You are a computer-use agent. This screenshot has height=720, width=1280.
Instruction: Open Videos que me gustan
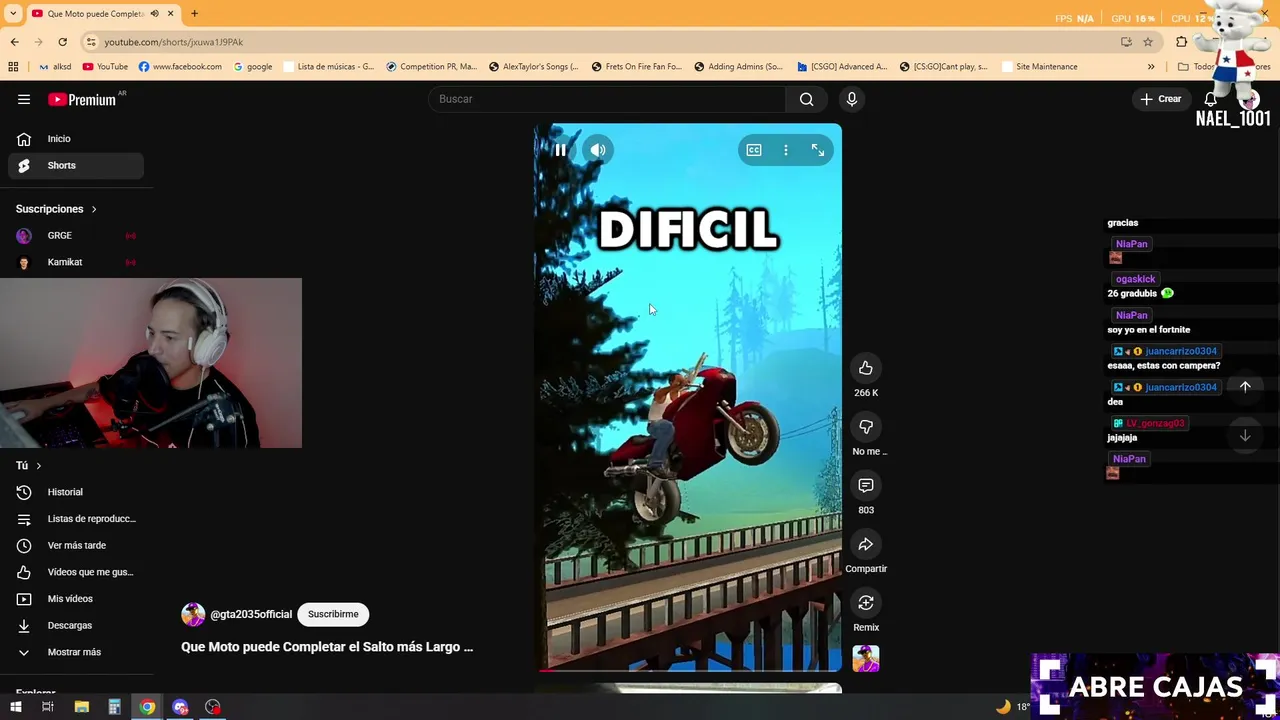[x=76, y=572]
